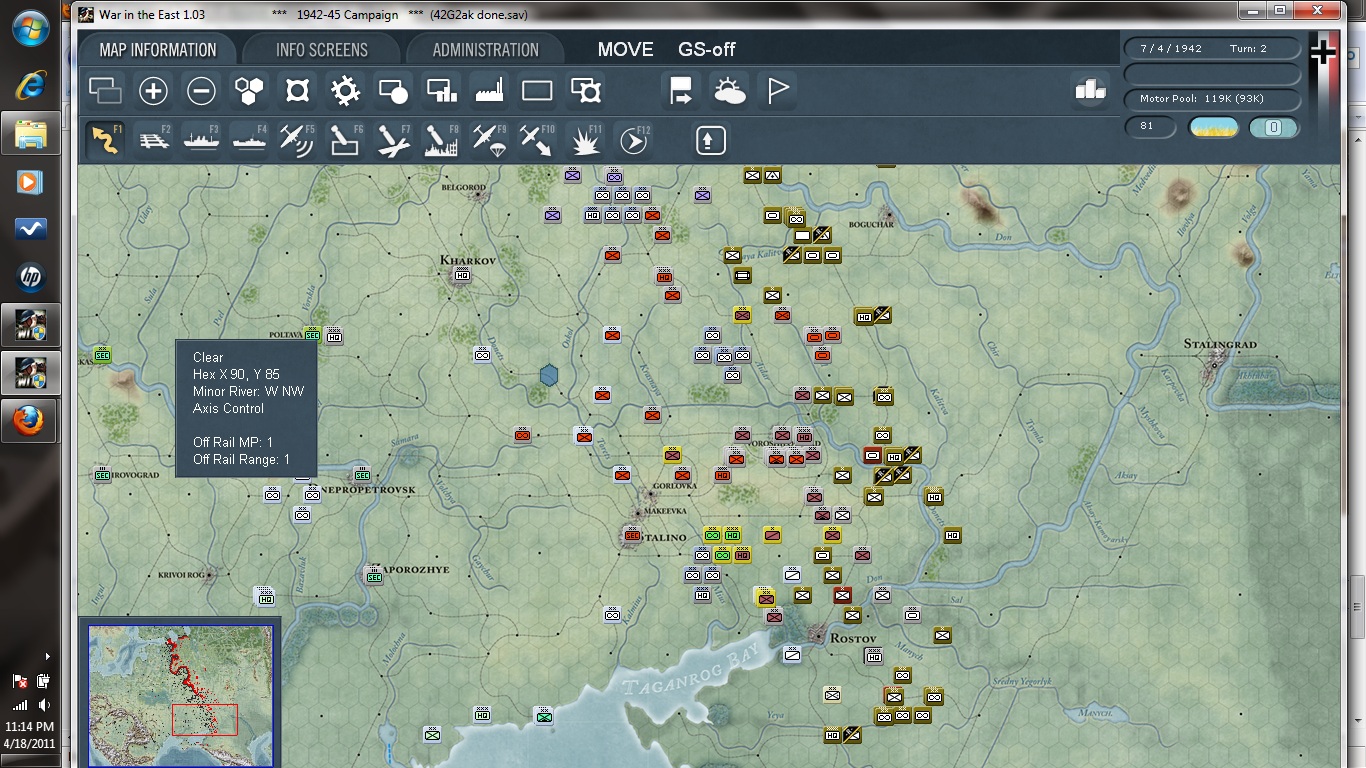Viewport: 1366px width, 768px height.
Task: Click the volume speaker tray icon
Action: pos(43,705)
